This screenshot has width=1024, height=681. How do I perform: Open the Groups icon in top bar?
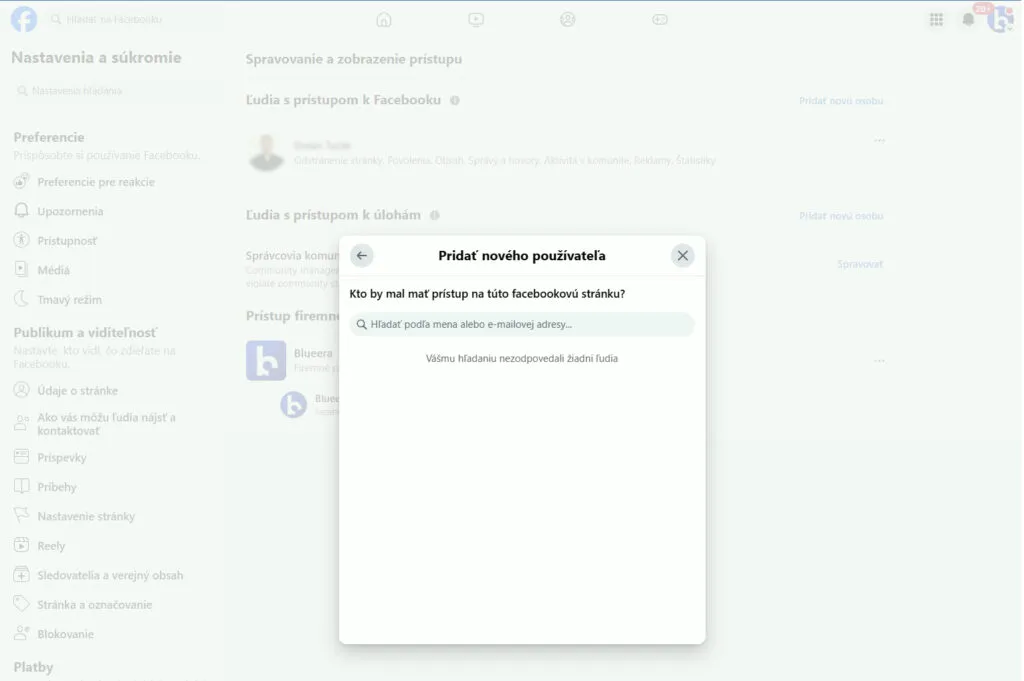tap(568, 19)
